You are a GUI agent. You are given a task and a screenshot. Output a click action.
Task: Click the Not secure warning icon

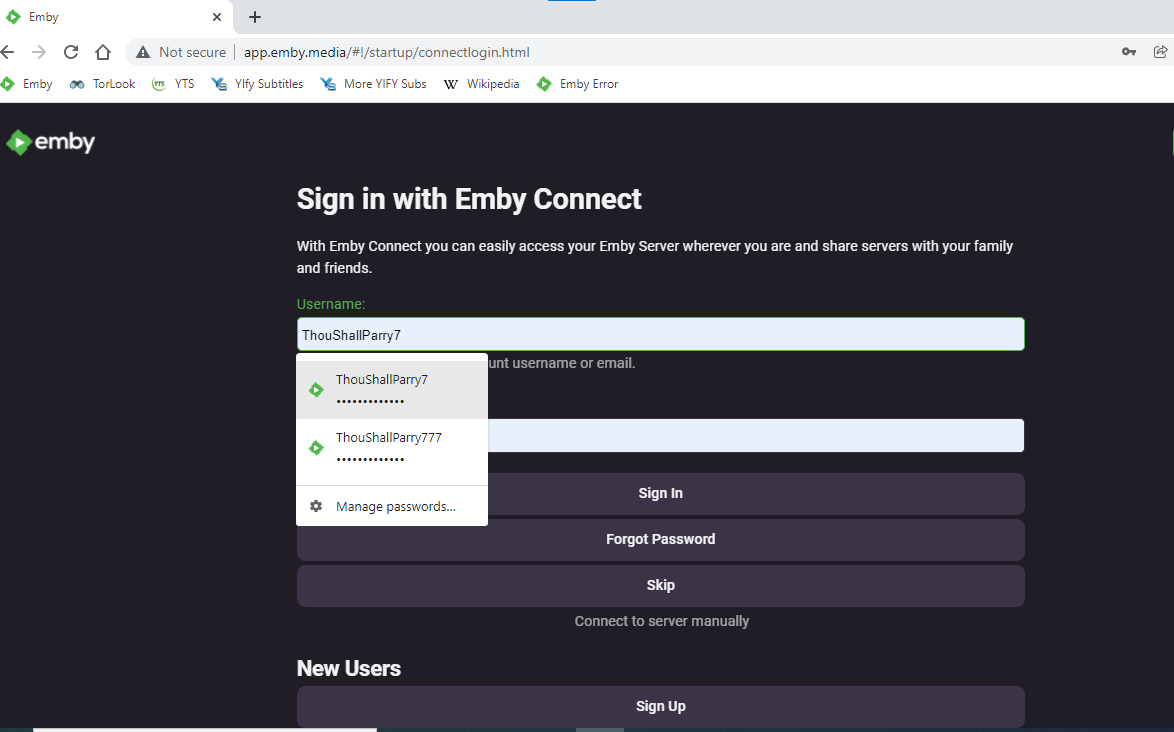142,52
